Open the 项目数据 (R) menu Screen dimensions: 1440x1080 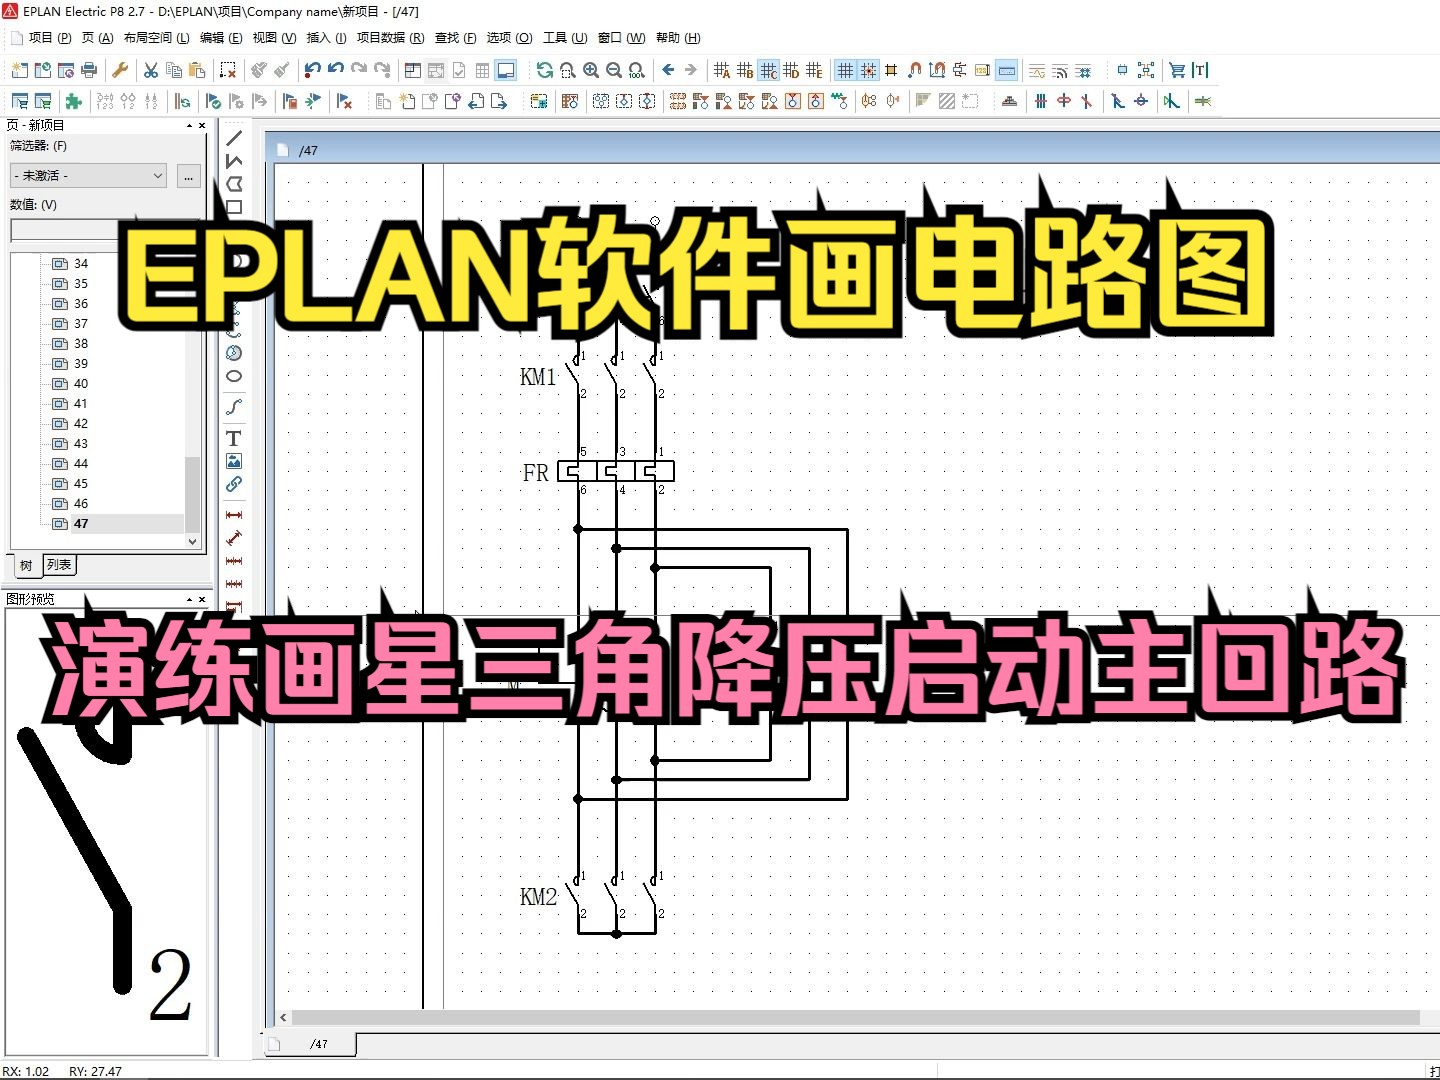[x=390, y=38]
